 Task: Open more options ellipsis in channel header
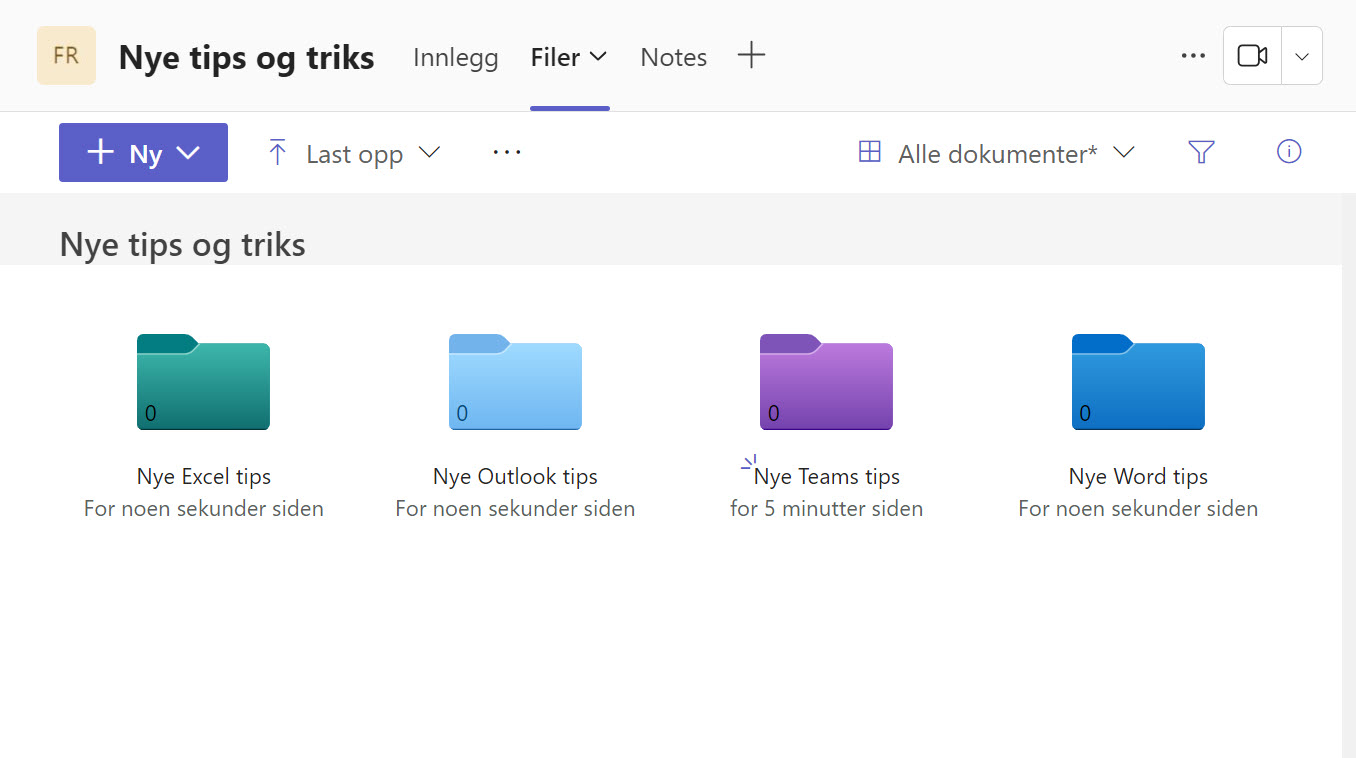1193,56
